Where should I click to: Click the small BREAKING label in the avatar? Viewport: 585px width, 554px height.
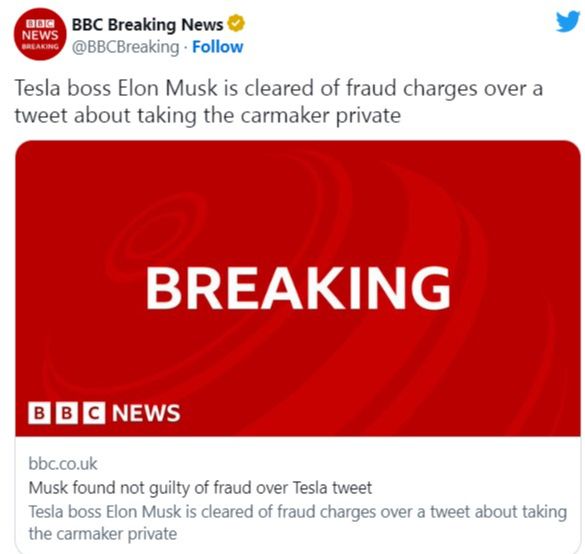coord(40,47)
